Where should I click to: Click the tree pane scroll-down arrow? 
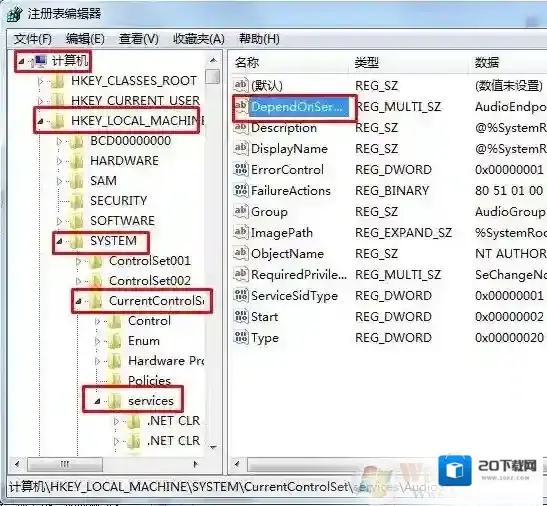213,447
